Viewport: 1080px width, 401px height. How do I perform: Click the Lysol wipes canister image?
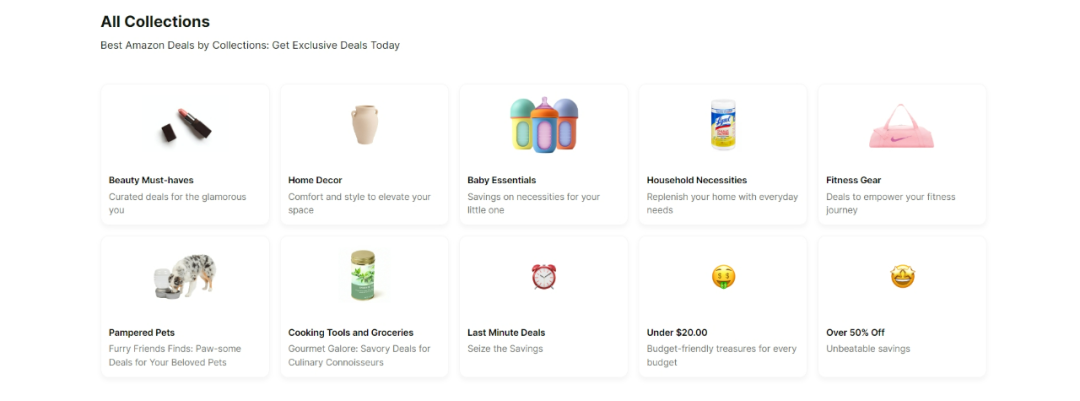[723, 125]
